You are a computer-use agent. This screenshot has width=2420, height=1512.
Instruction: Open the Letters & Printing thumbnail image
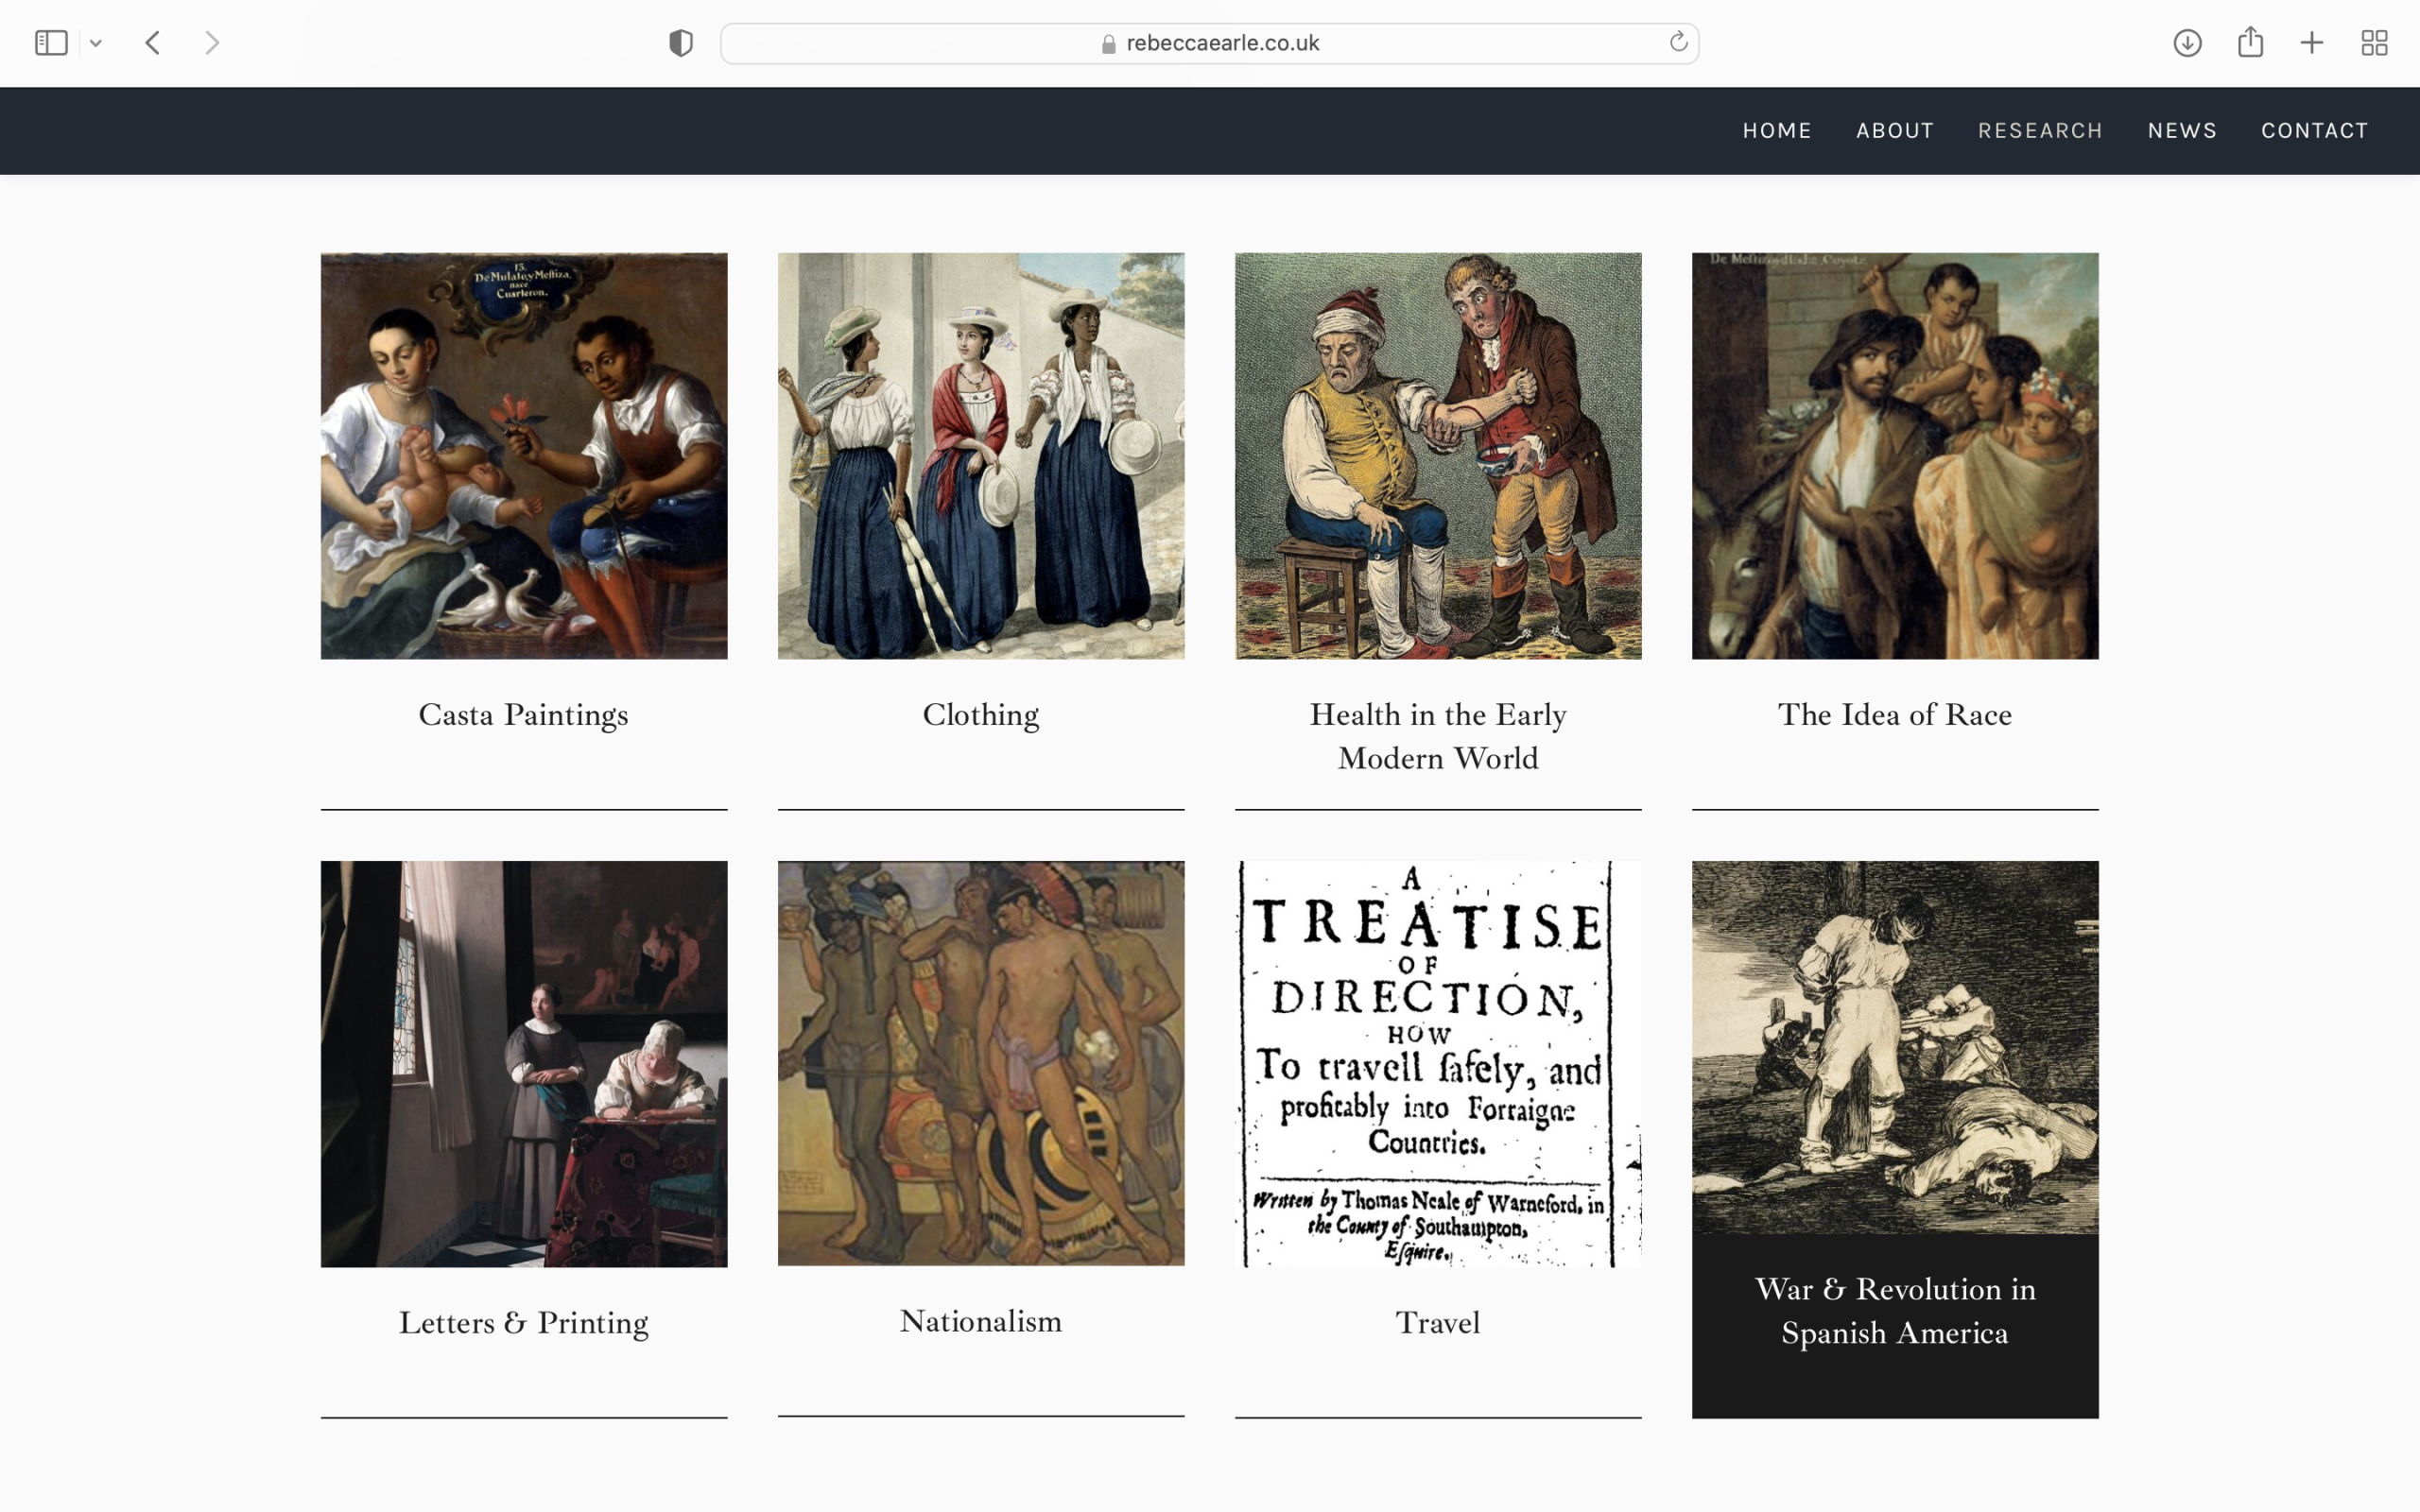[524, 1064]
